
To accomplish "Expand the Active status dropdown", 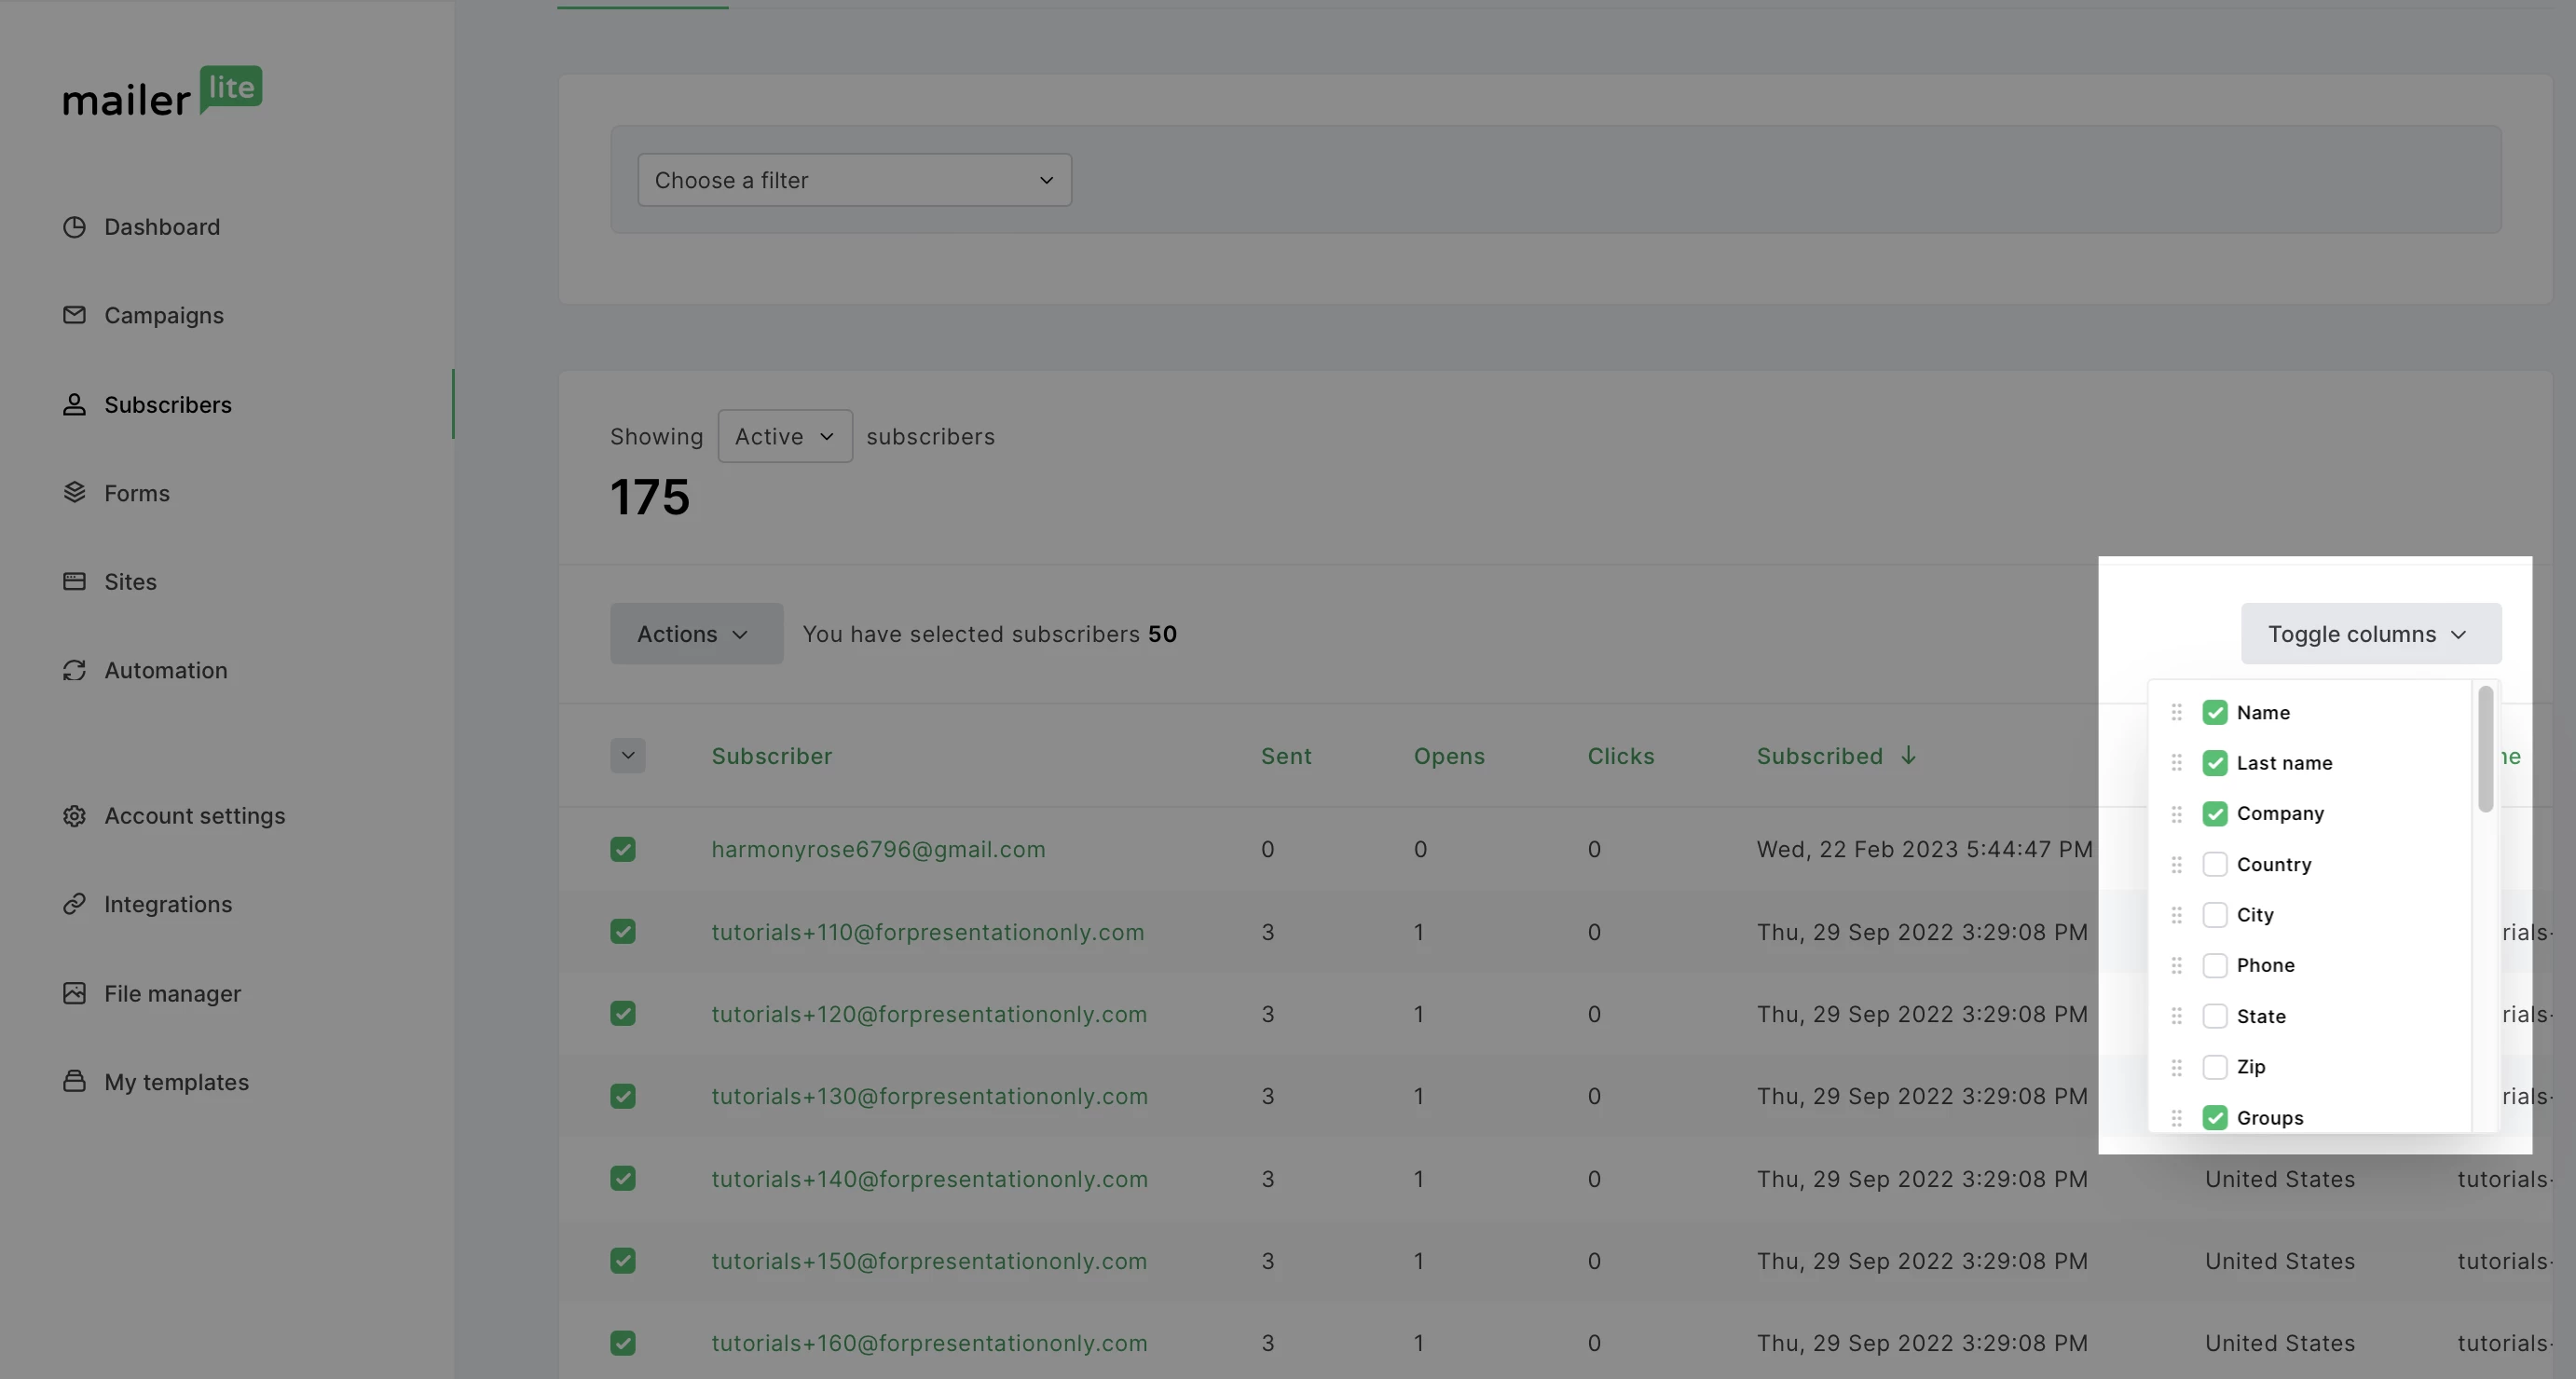I will pyautogui.click(x=784, y=436).
